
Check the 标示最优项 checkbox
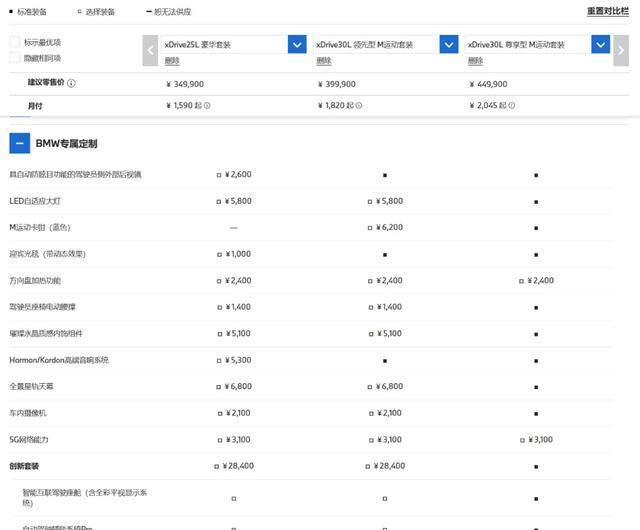15,42
